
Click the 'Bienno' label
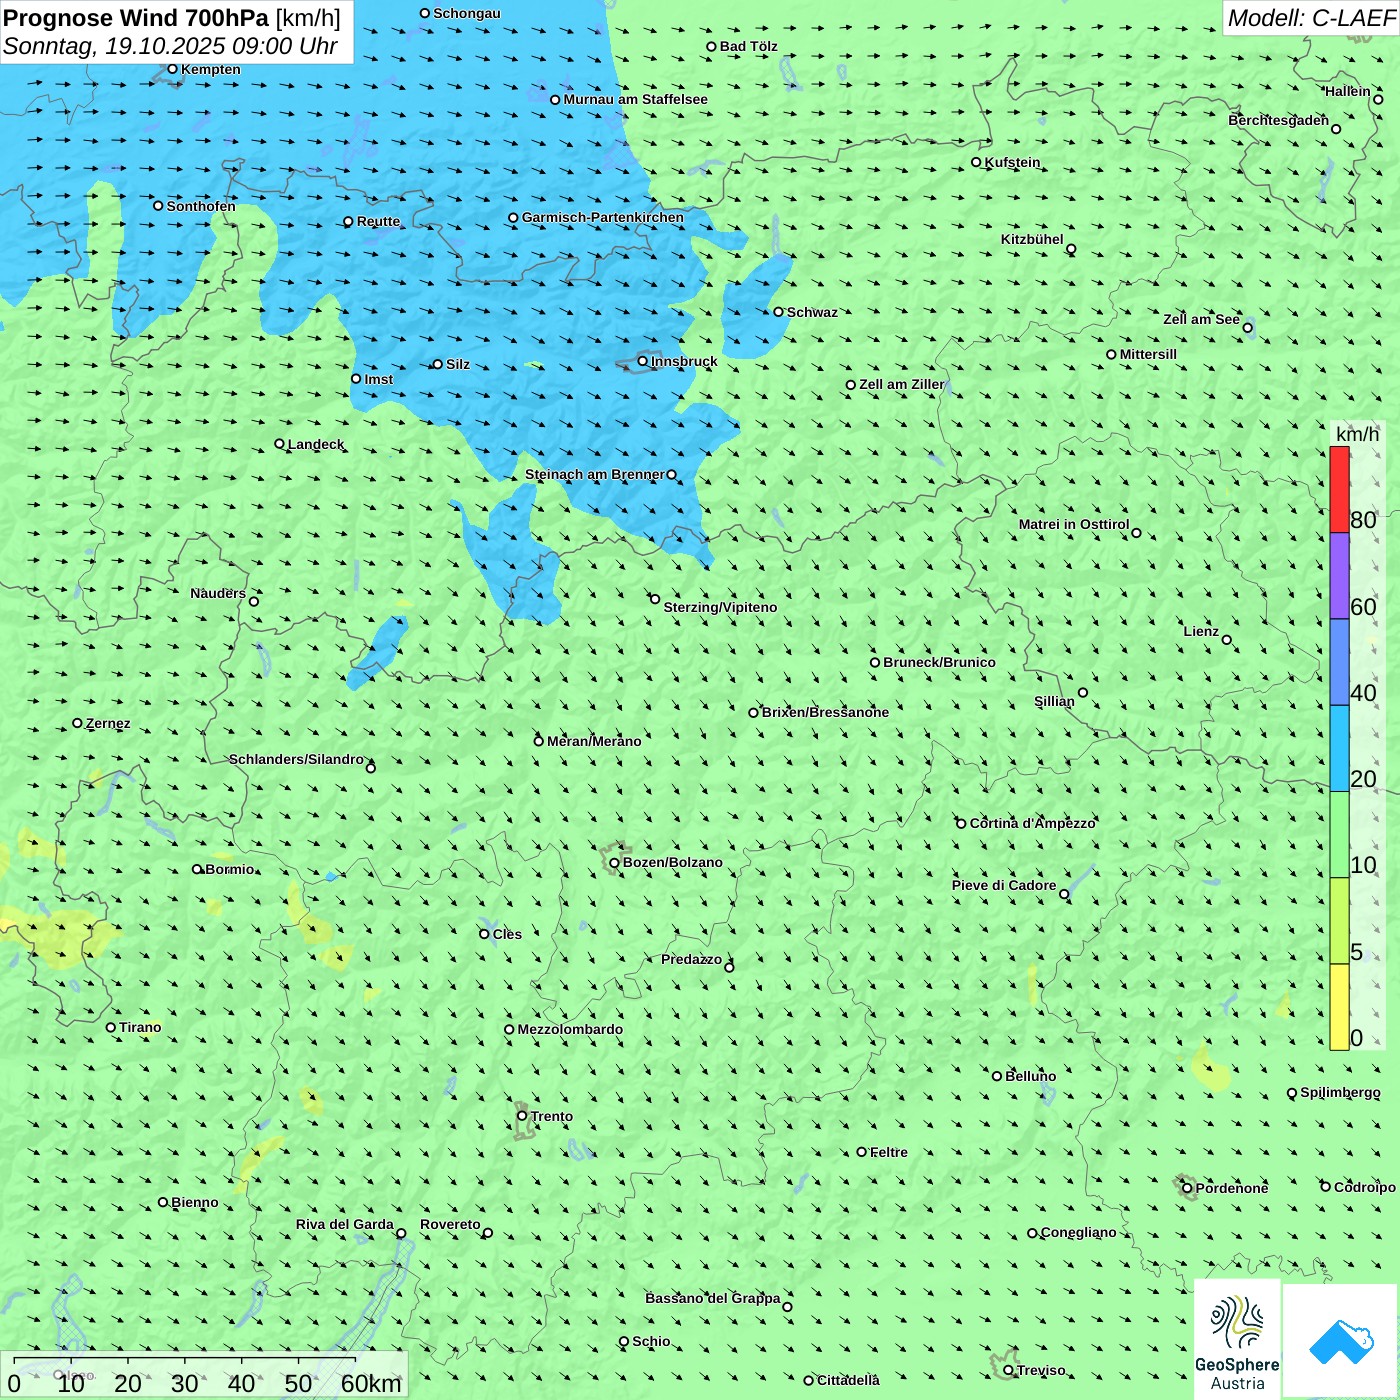195,1202
